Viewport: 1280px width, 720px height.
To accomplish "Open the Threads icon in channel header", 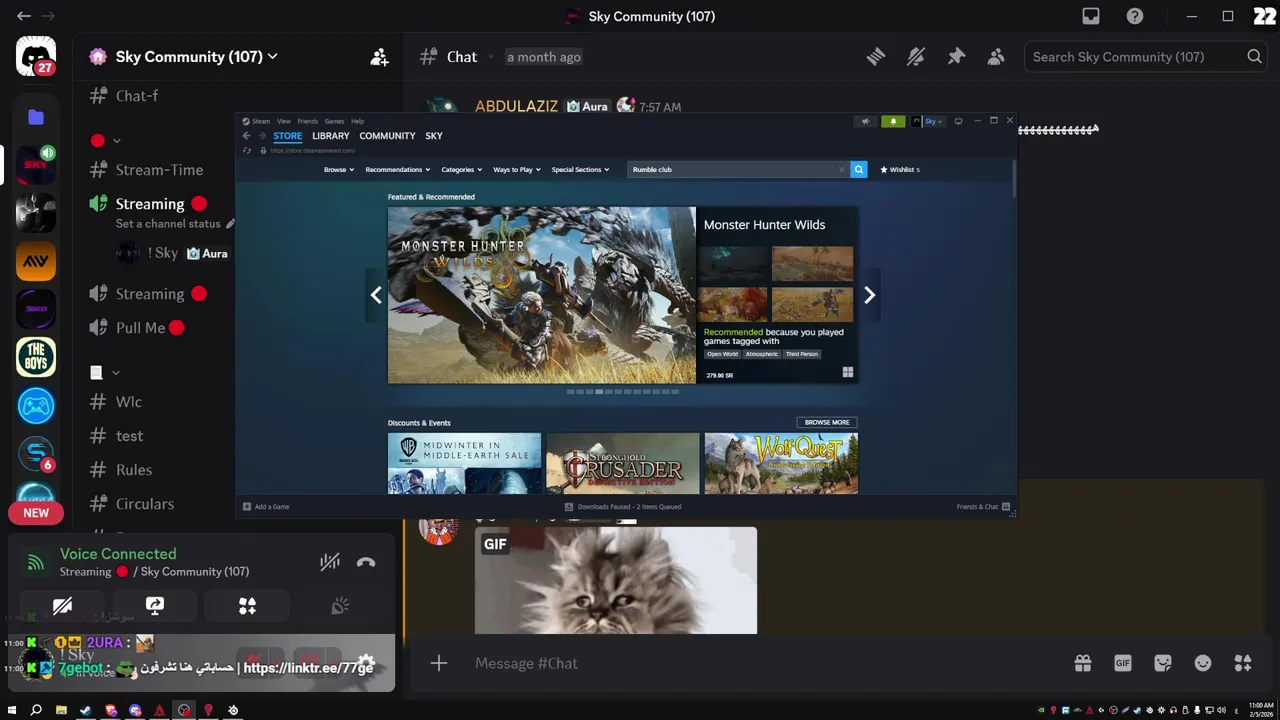I will [x=876, y=57].
